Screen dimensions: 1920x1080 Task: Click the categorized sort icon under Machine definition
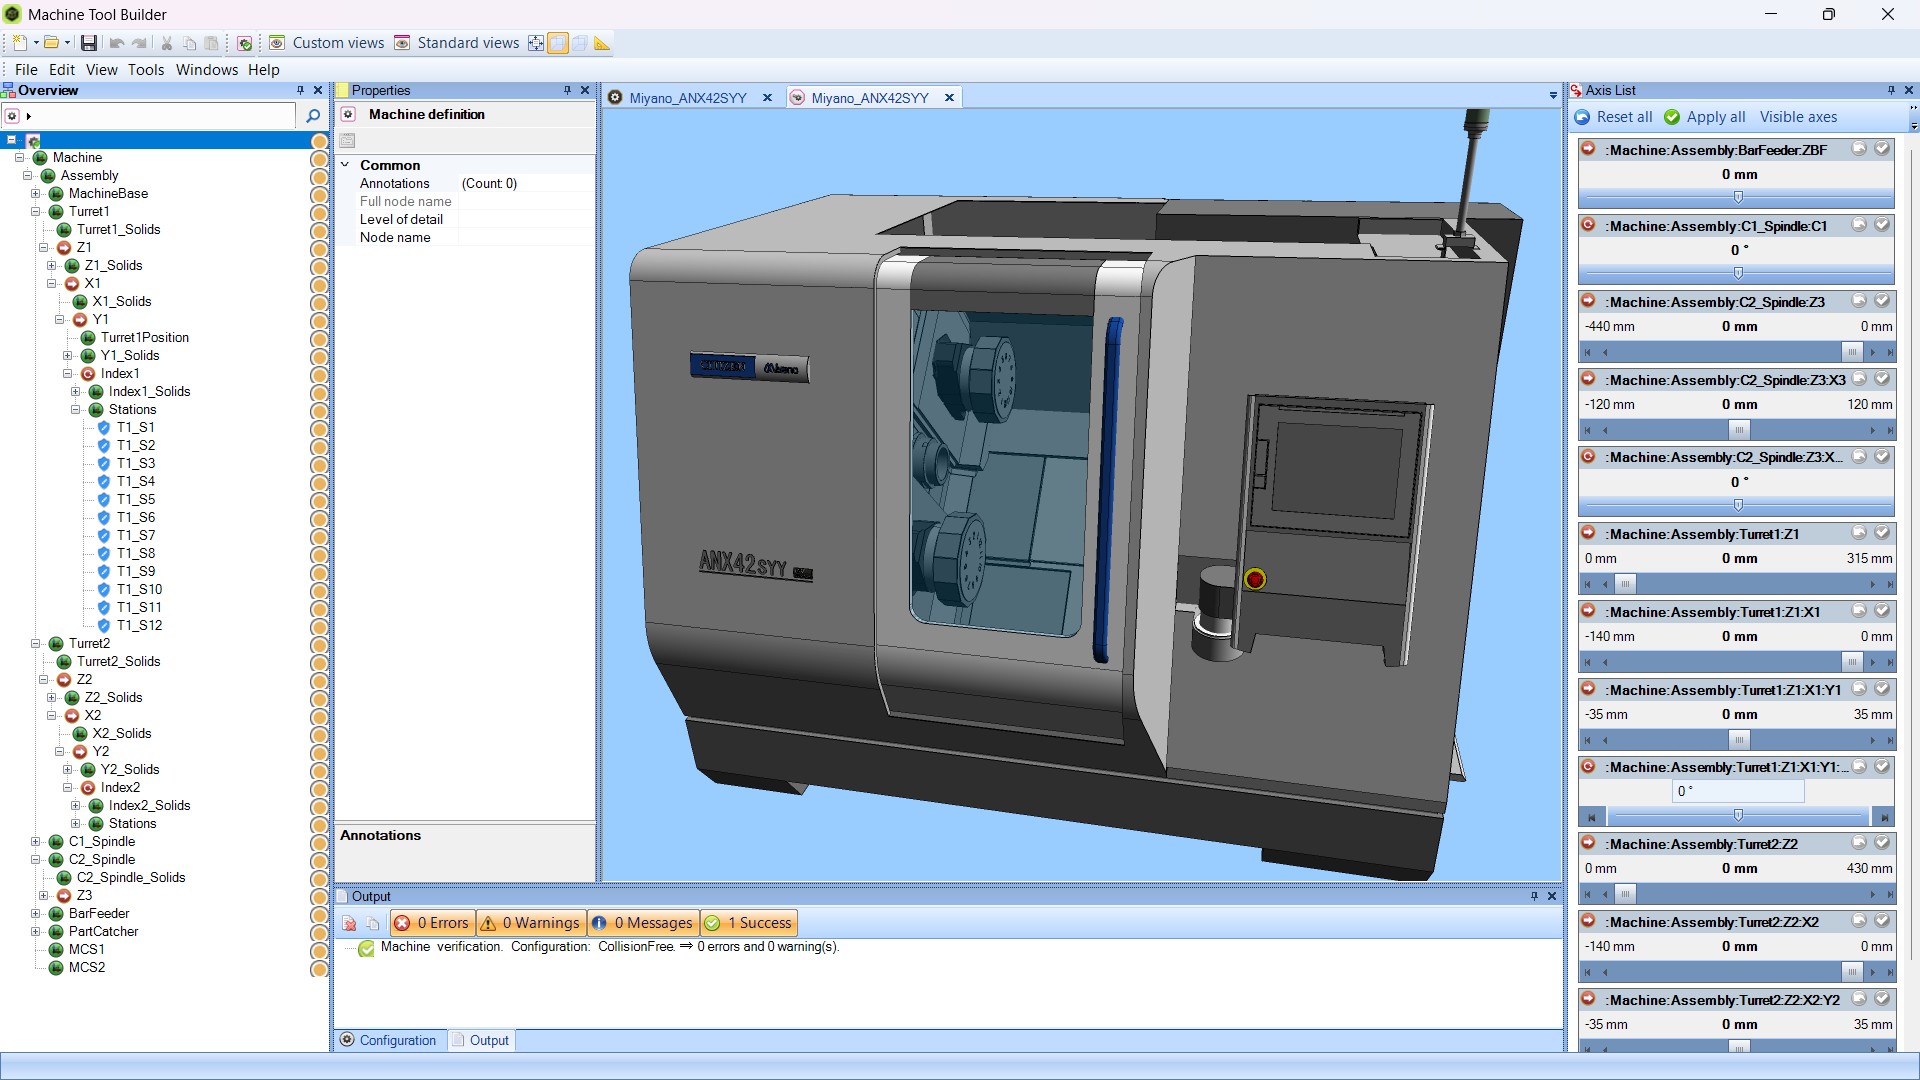click(347, 140)
